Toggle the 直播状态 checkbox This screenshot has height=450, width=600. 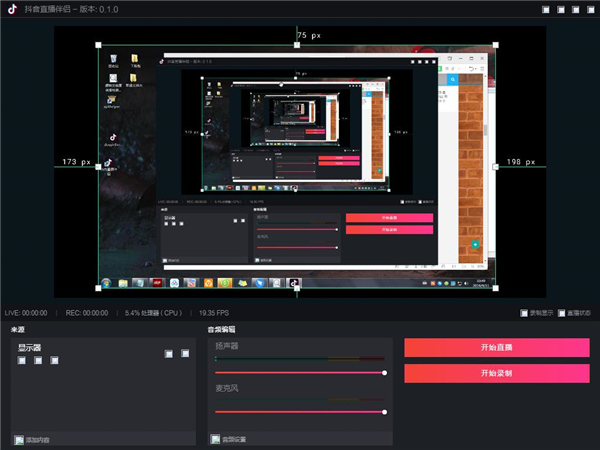561,313
